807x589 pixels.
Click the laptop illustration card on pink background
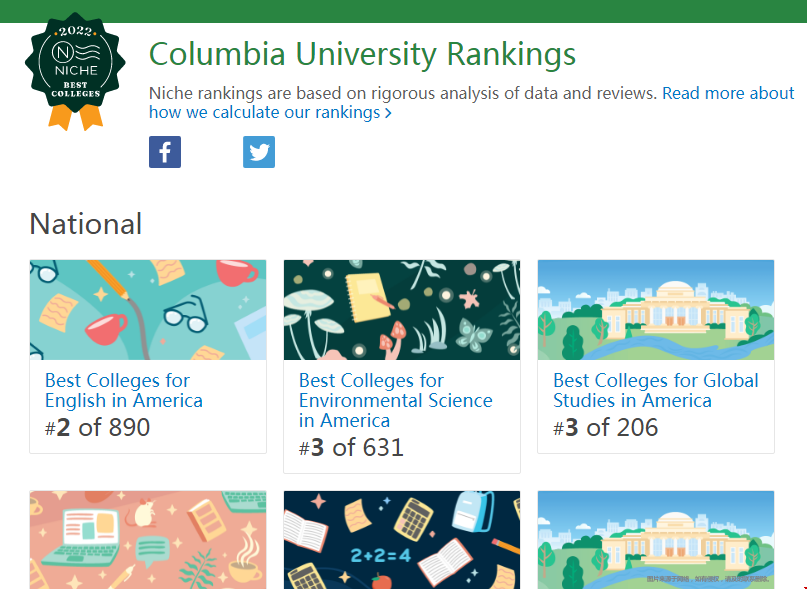coord(148,540)
